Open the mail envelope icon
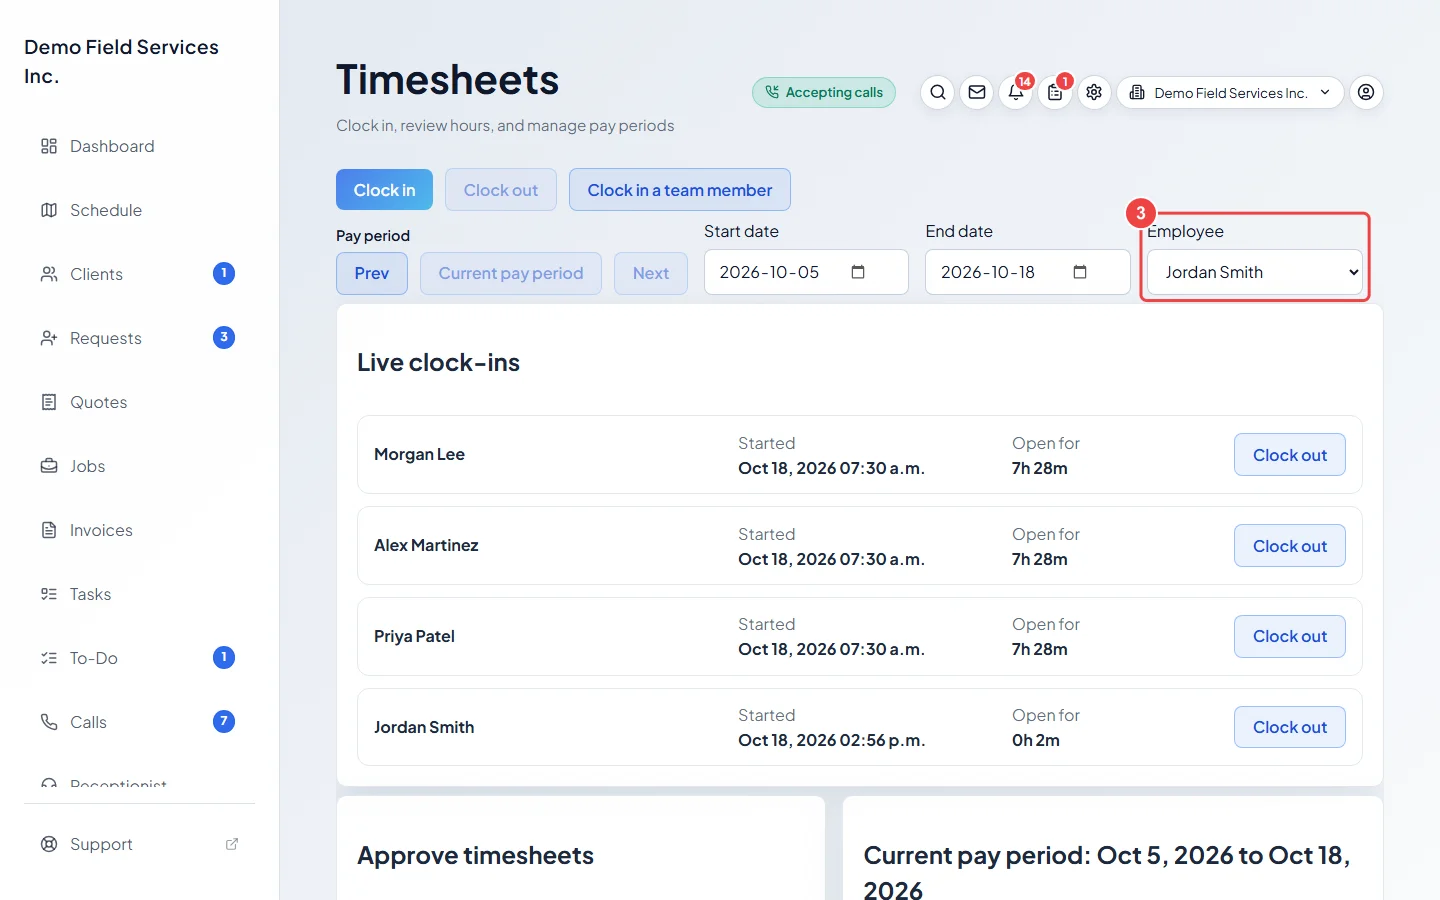The height and width of the screenshot is (900, 1440). click(x=977, y=92)
